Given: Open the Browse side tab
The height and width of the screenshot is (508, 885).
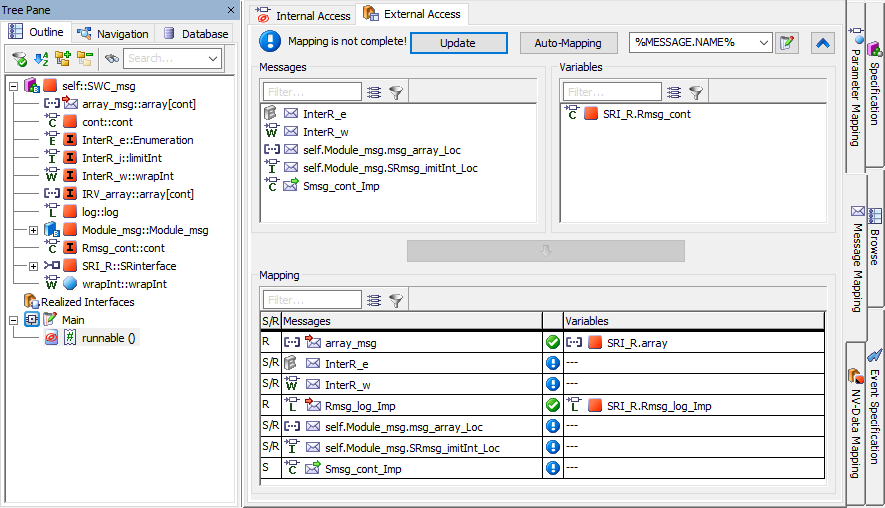Looking at the screenshot, I should click(875, 237).
